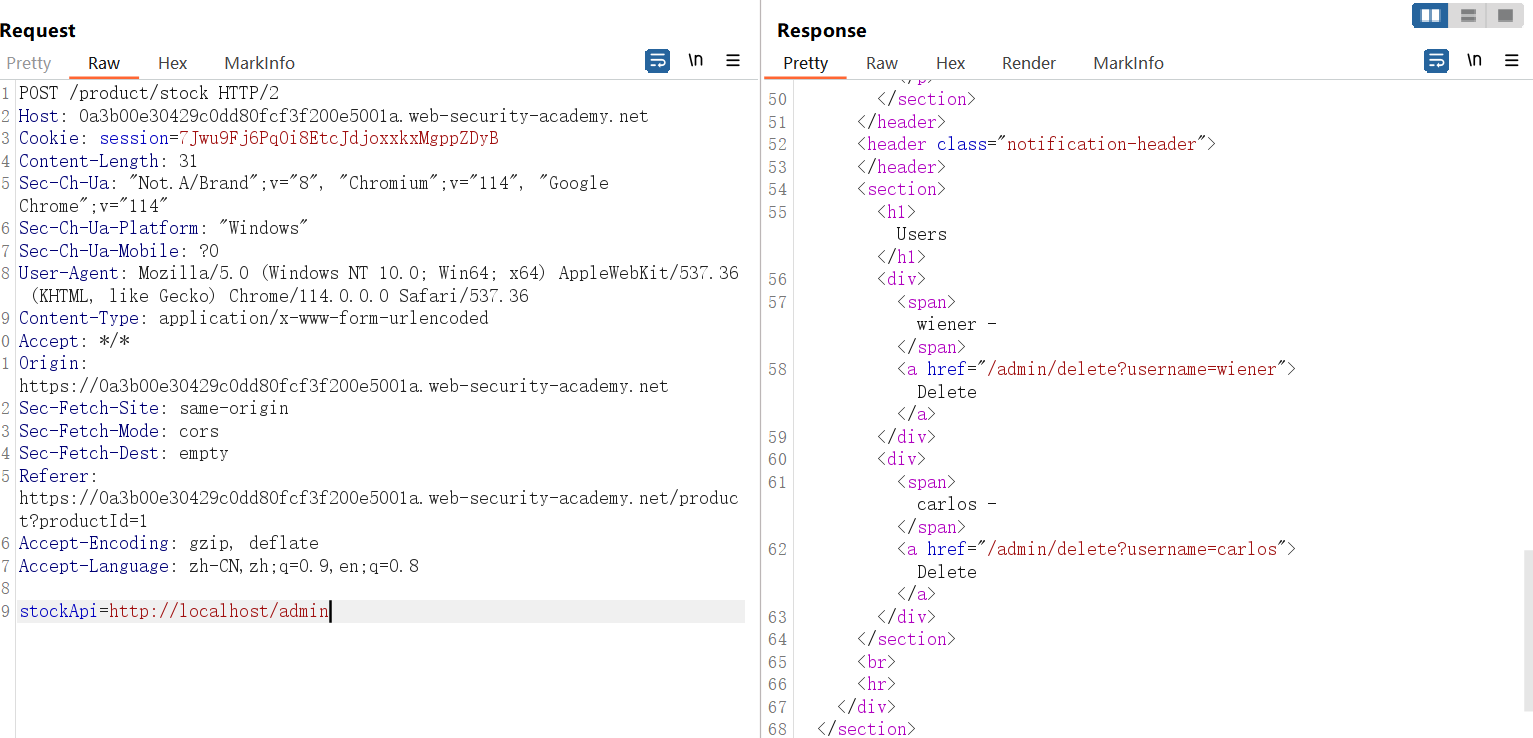Toggle word wrap icon in Request panel

(x=657, y=61)
